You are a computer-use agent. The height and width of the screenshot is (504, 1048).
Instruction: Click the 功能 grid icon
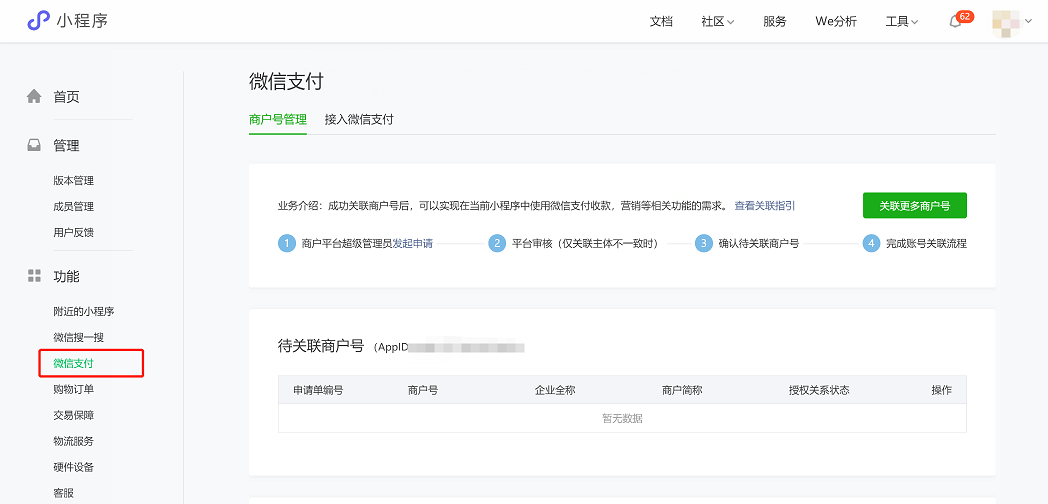33,276
